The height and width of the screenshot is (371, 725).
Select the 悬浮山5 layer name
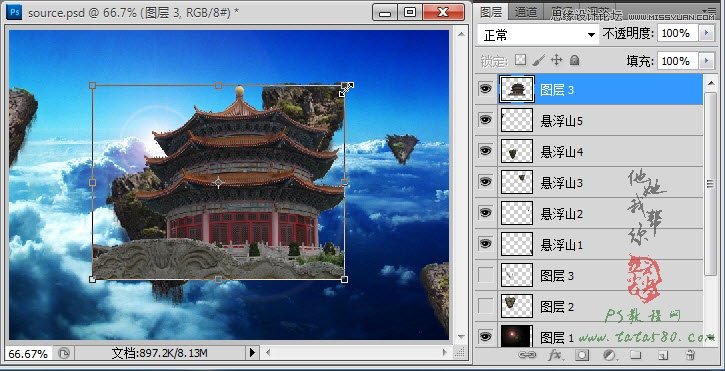(x=561, y=121)
